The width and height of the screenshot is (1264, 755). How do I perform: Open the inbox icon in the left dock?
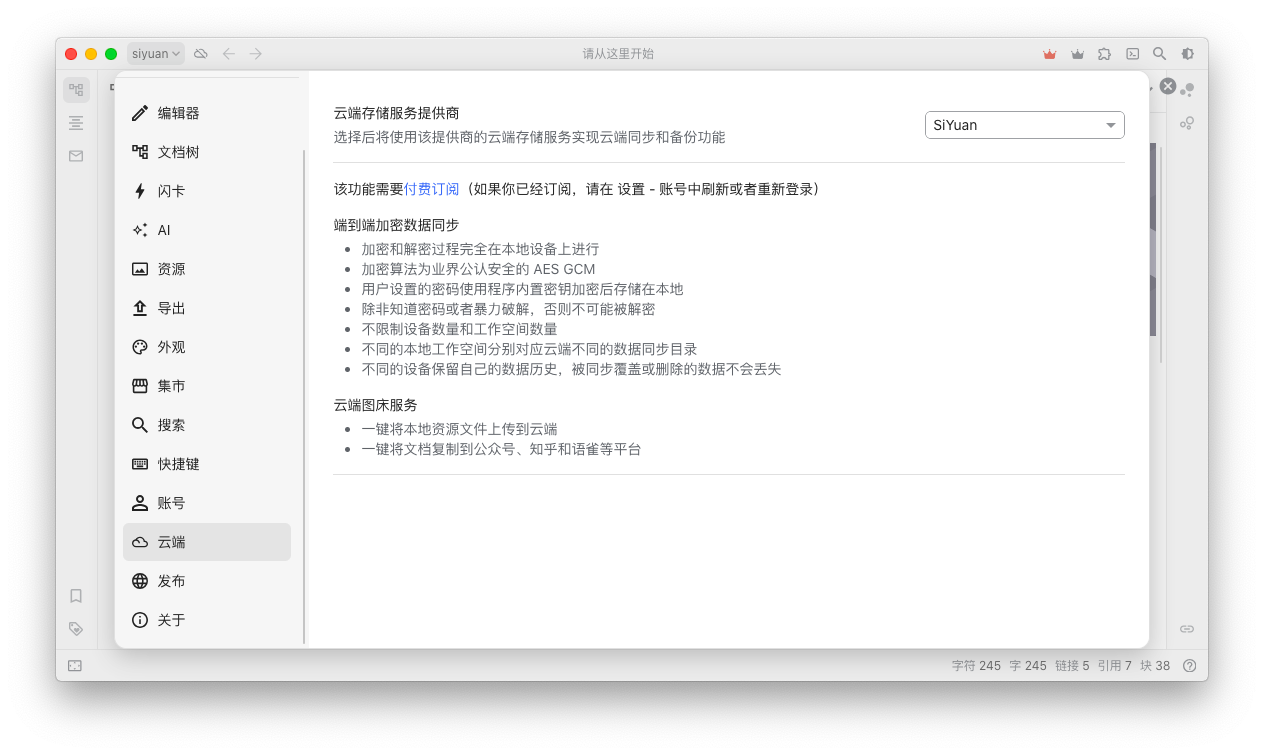click(x=76, y=155)
